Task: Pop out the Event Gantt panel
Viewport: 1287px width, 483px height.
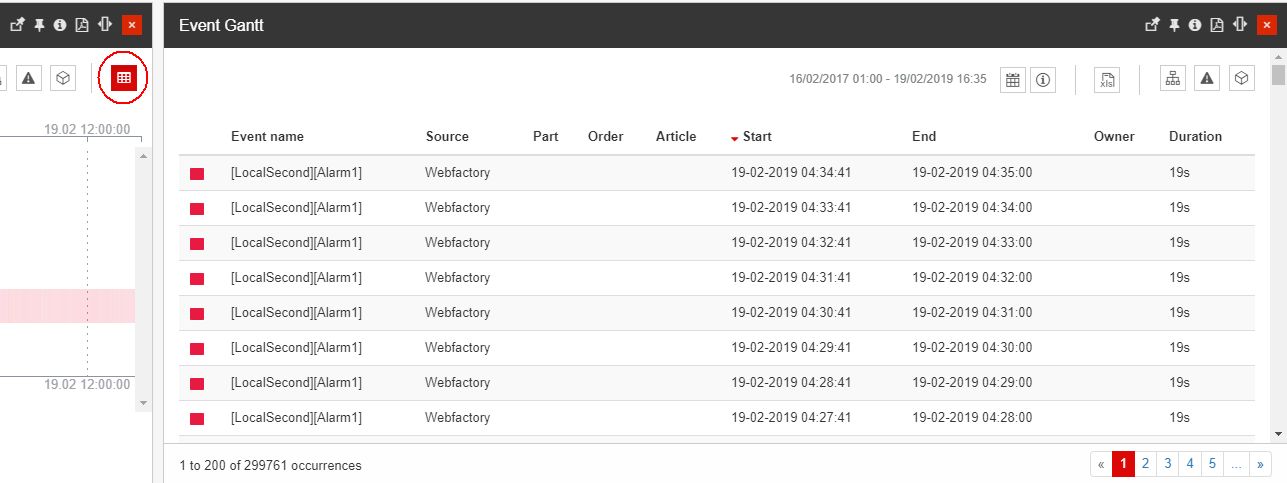Action: (x=1153, y=25)
